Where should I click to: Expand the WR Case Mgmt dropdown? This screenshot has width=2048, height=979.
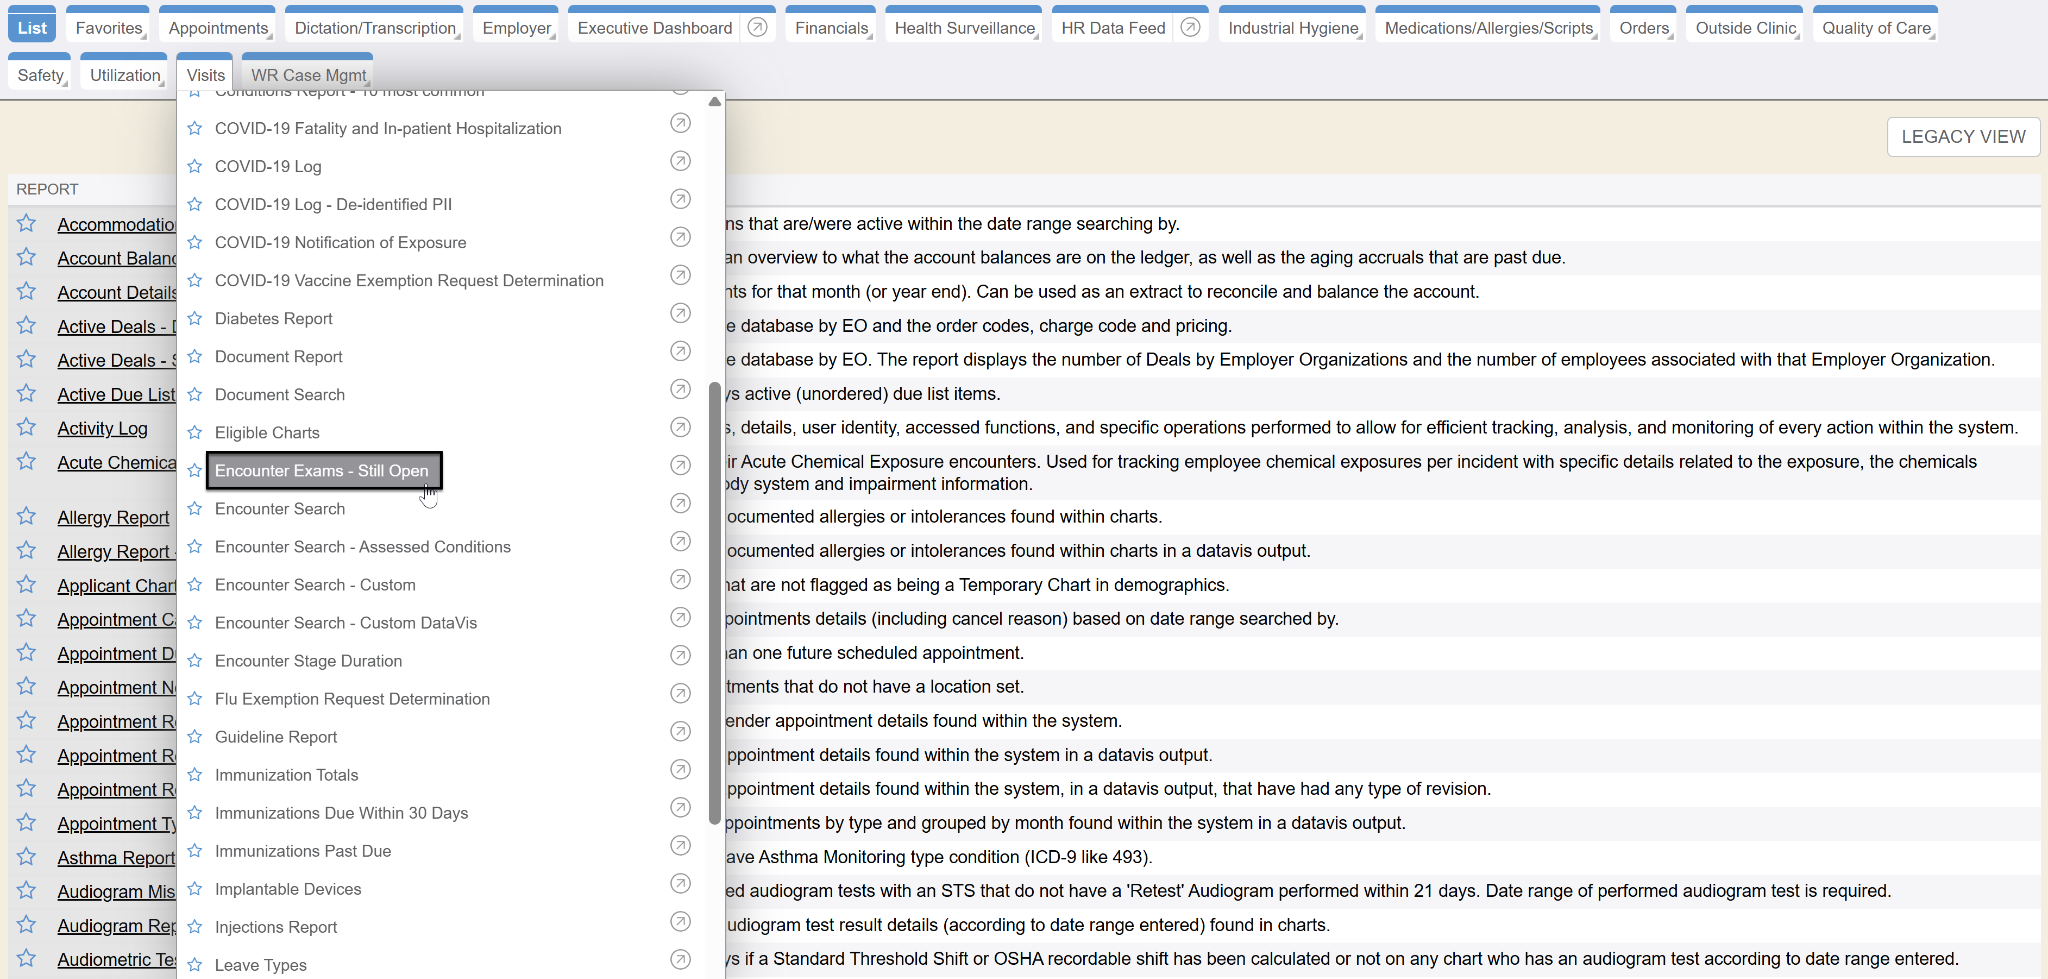[308, 75]
